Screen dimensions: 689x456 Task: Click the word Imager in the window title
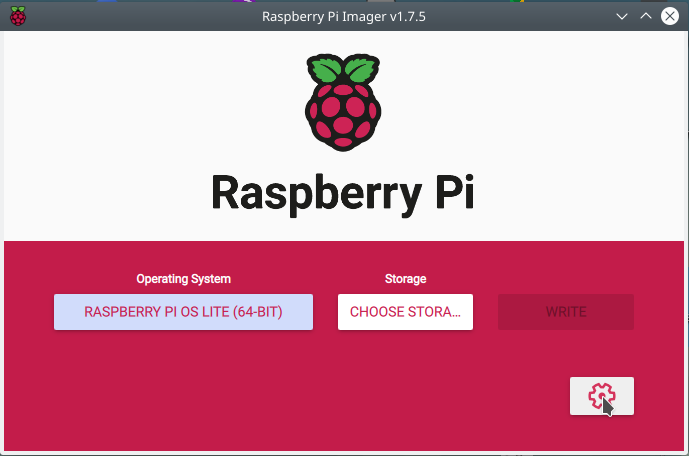coord(364,17)
